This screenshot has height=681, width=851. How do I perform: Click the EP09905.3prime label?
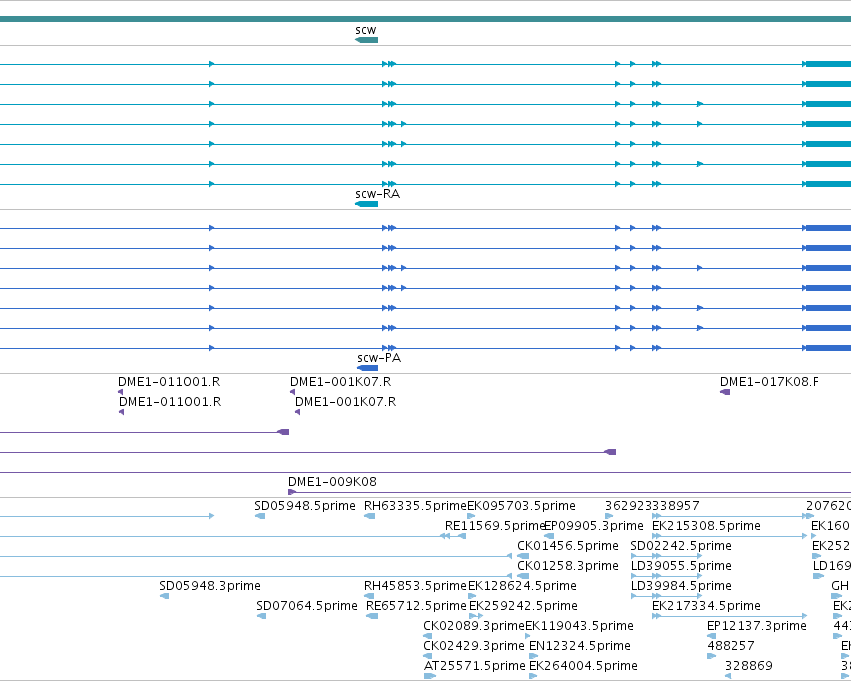(594, 526)
